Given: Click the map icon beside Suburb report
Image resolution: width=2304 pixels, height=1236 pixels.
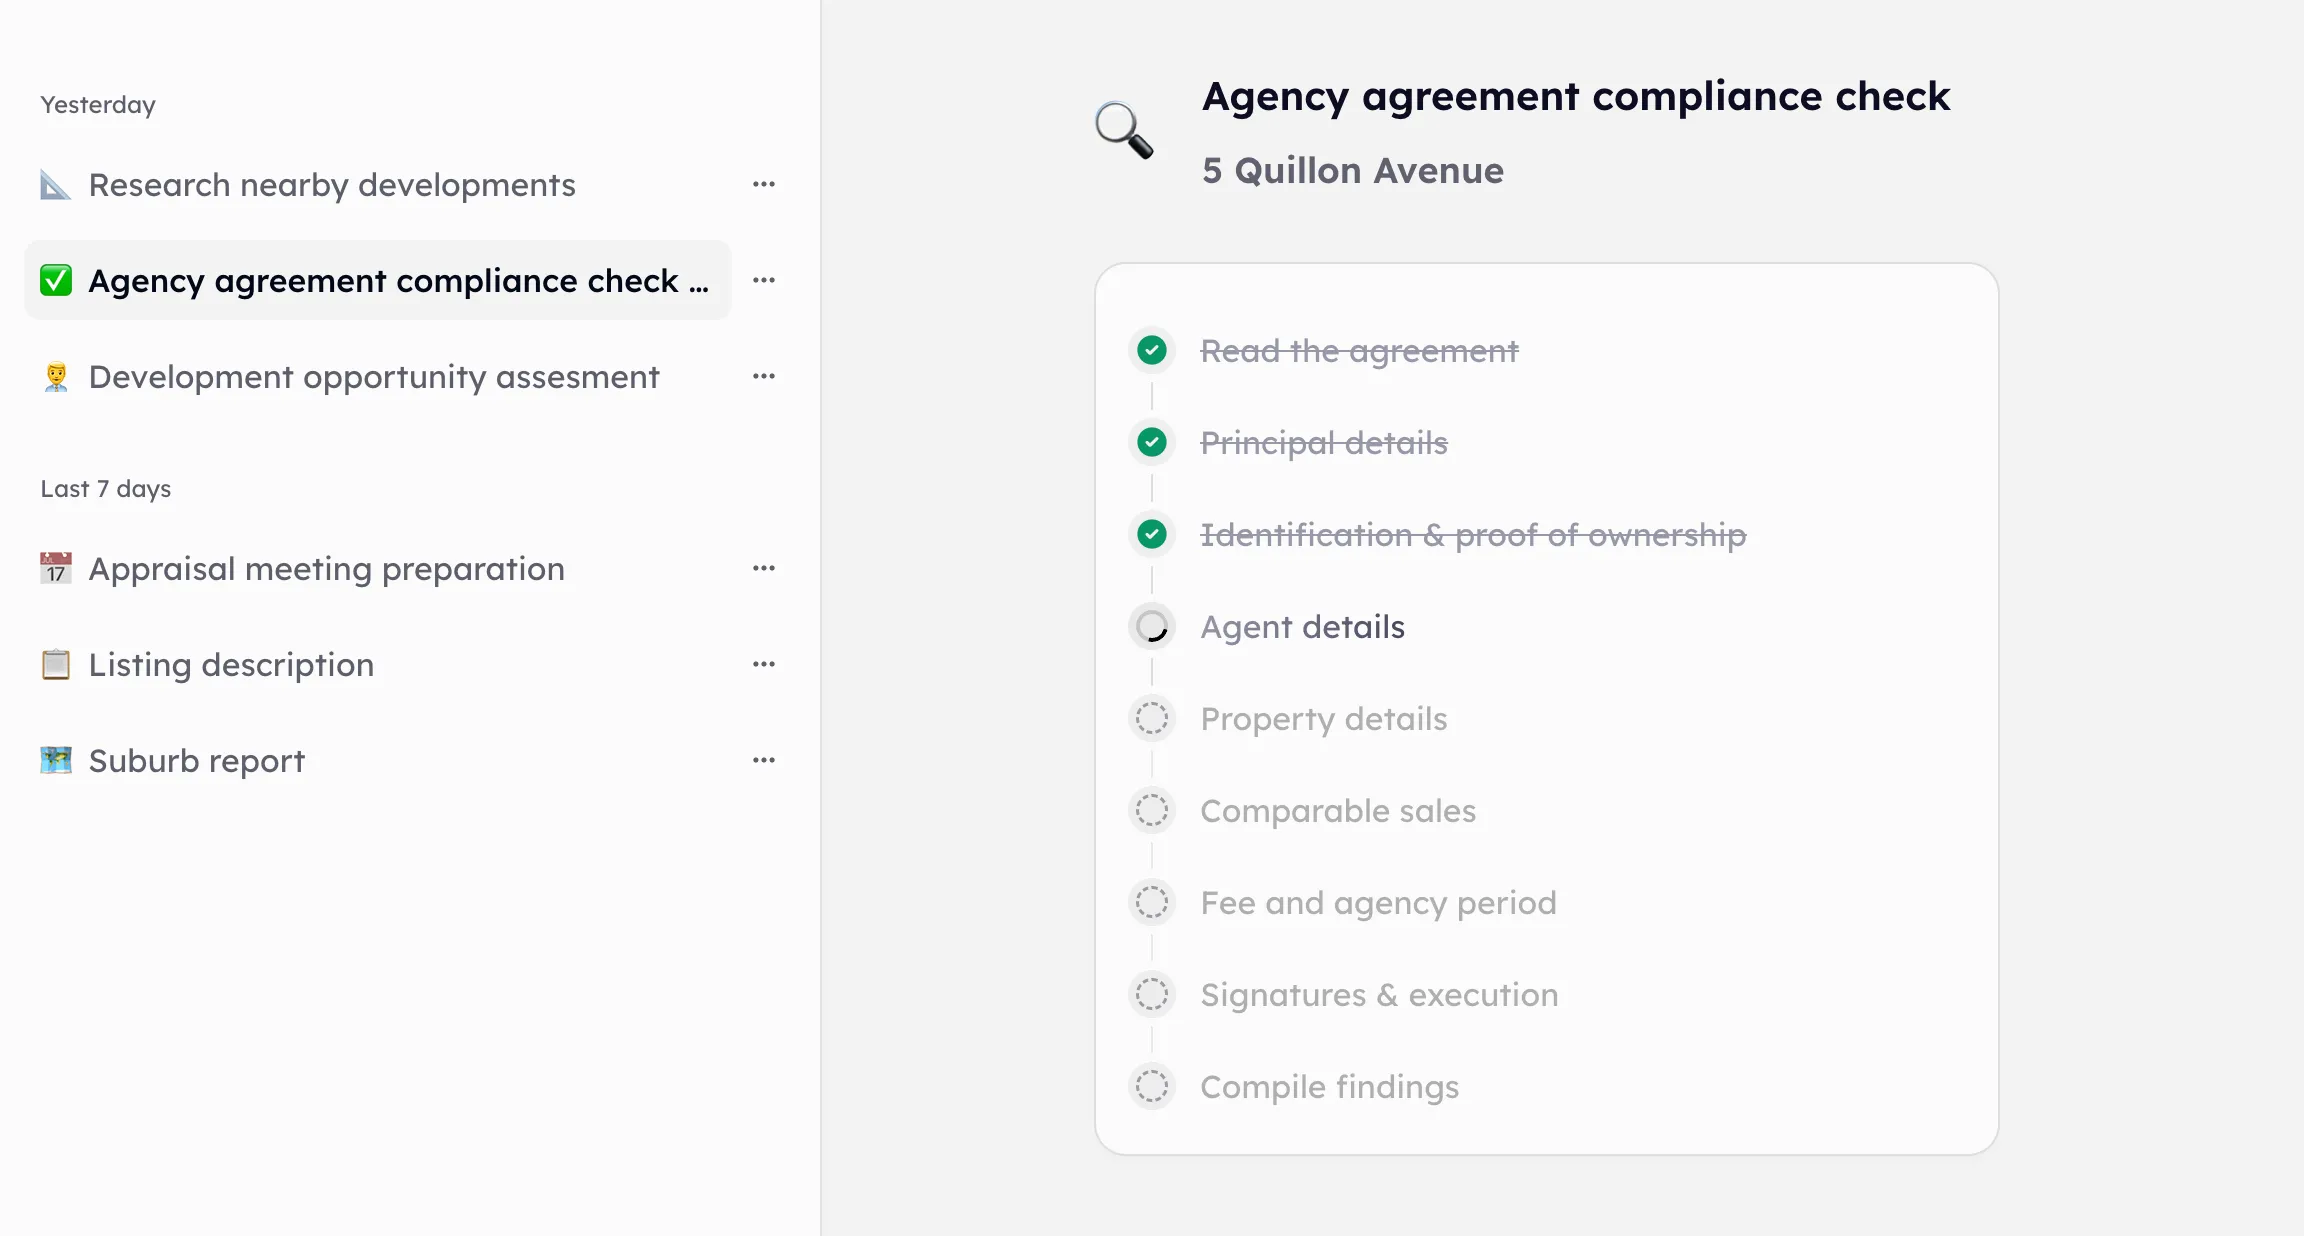Looking at the screenshot, I should click(x=56, y=760).
